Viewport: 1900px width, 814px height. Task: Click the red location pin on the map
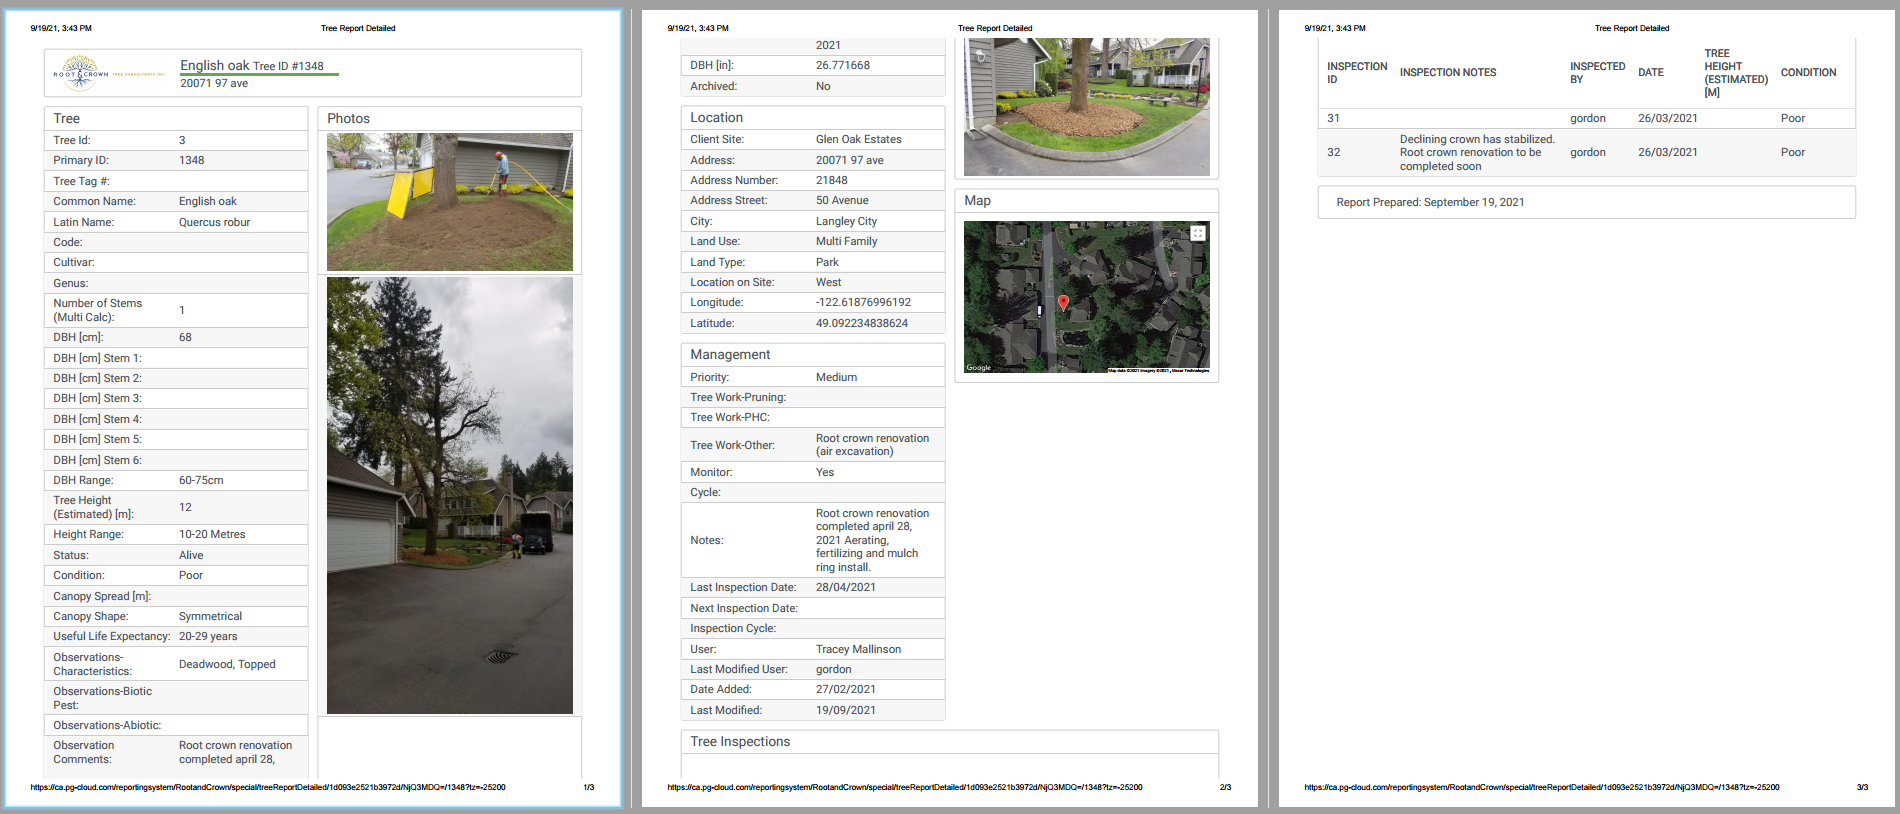click(x=1063, y=302)
